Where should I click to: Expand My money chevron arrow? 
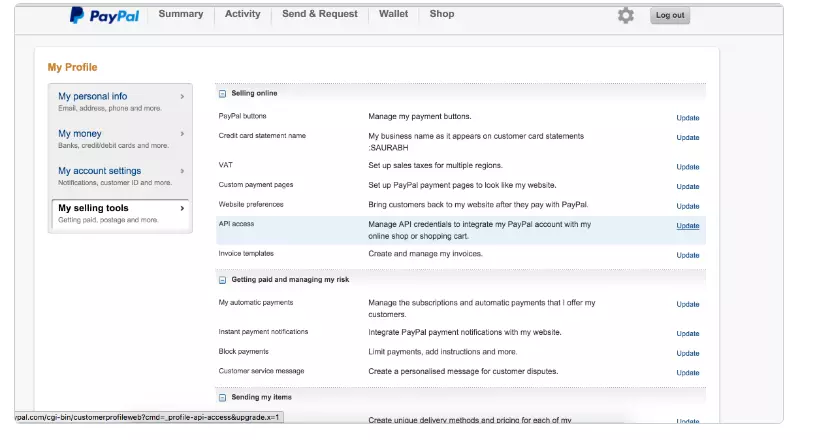pyautogui.click(x=182, y=133)
